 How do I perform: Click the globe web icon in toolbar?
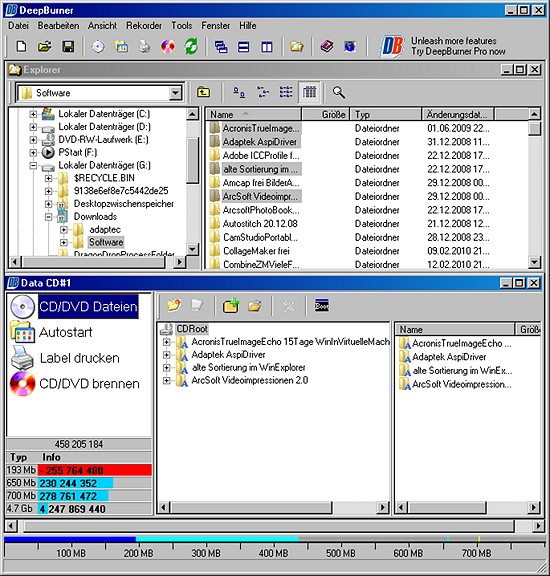click(x=350, y=47)
